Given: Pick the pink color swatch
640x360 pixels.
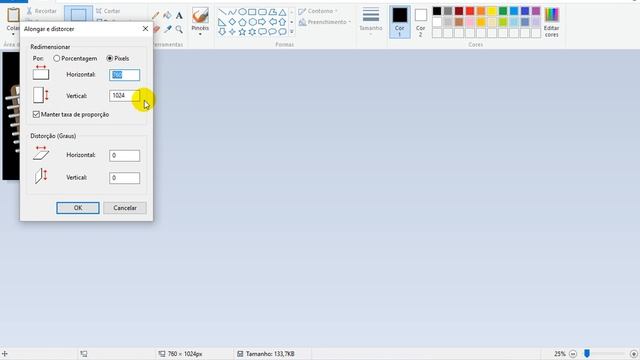Looking at the screenshot, I should [470, 22].
